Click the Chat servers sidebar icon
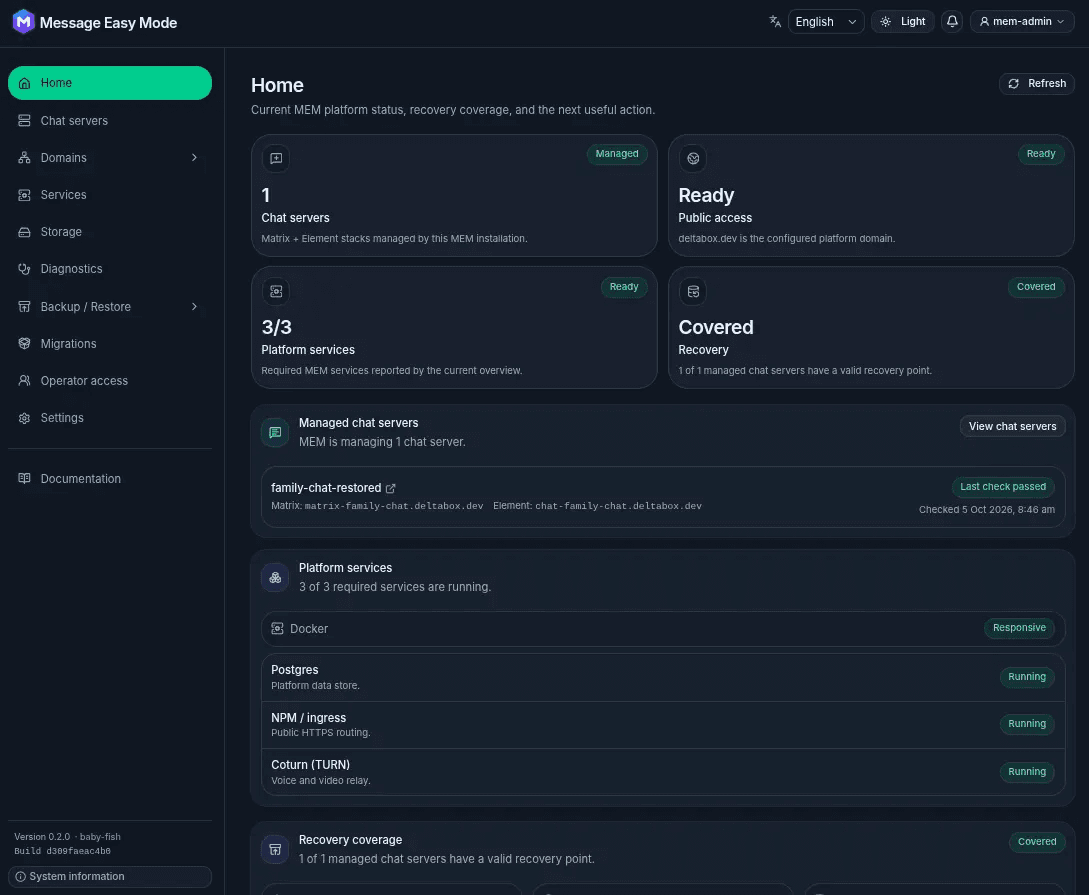 24,121
